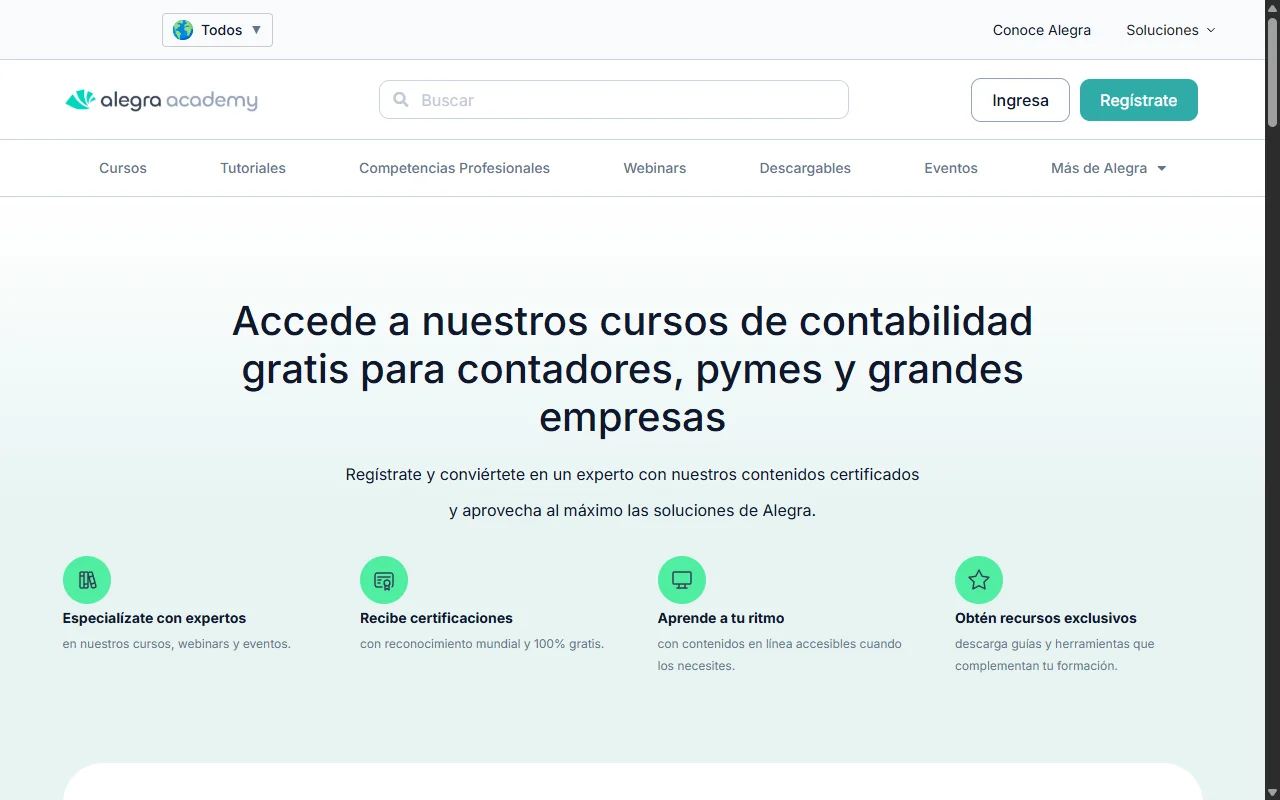Click the monitor icon above Aprende a tu ritmo
This screenshot has width=1280, height=800.
coord(682,580)
